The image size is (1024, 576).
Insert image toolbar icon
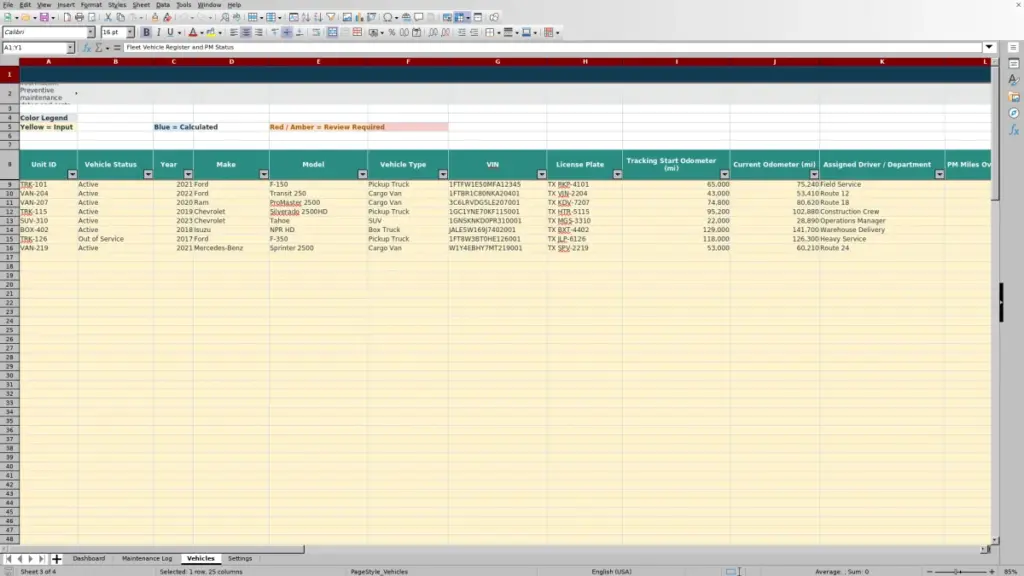tap(347, 17)
